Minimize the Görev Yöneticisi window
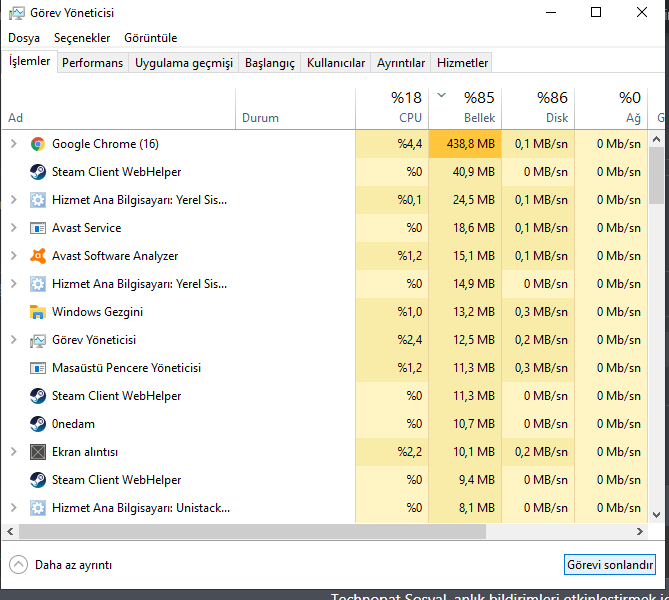 coord(551,12)
